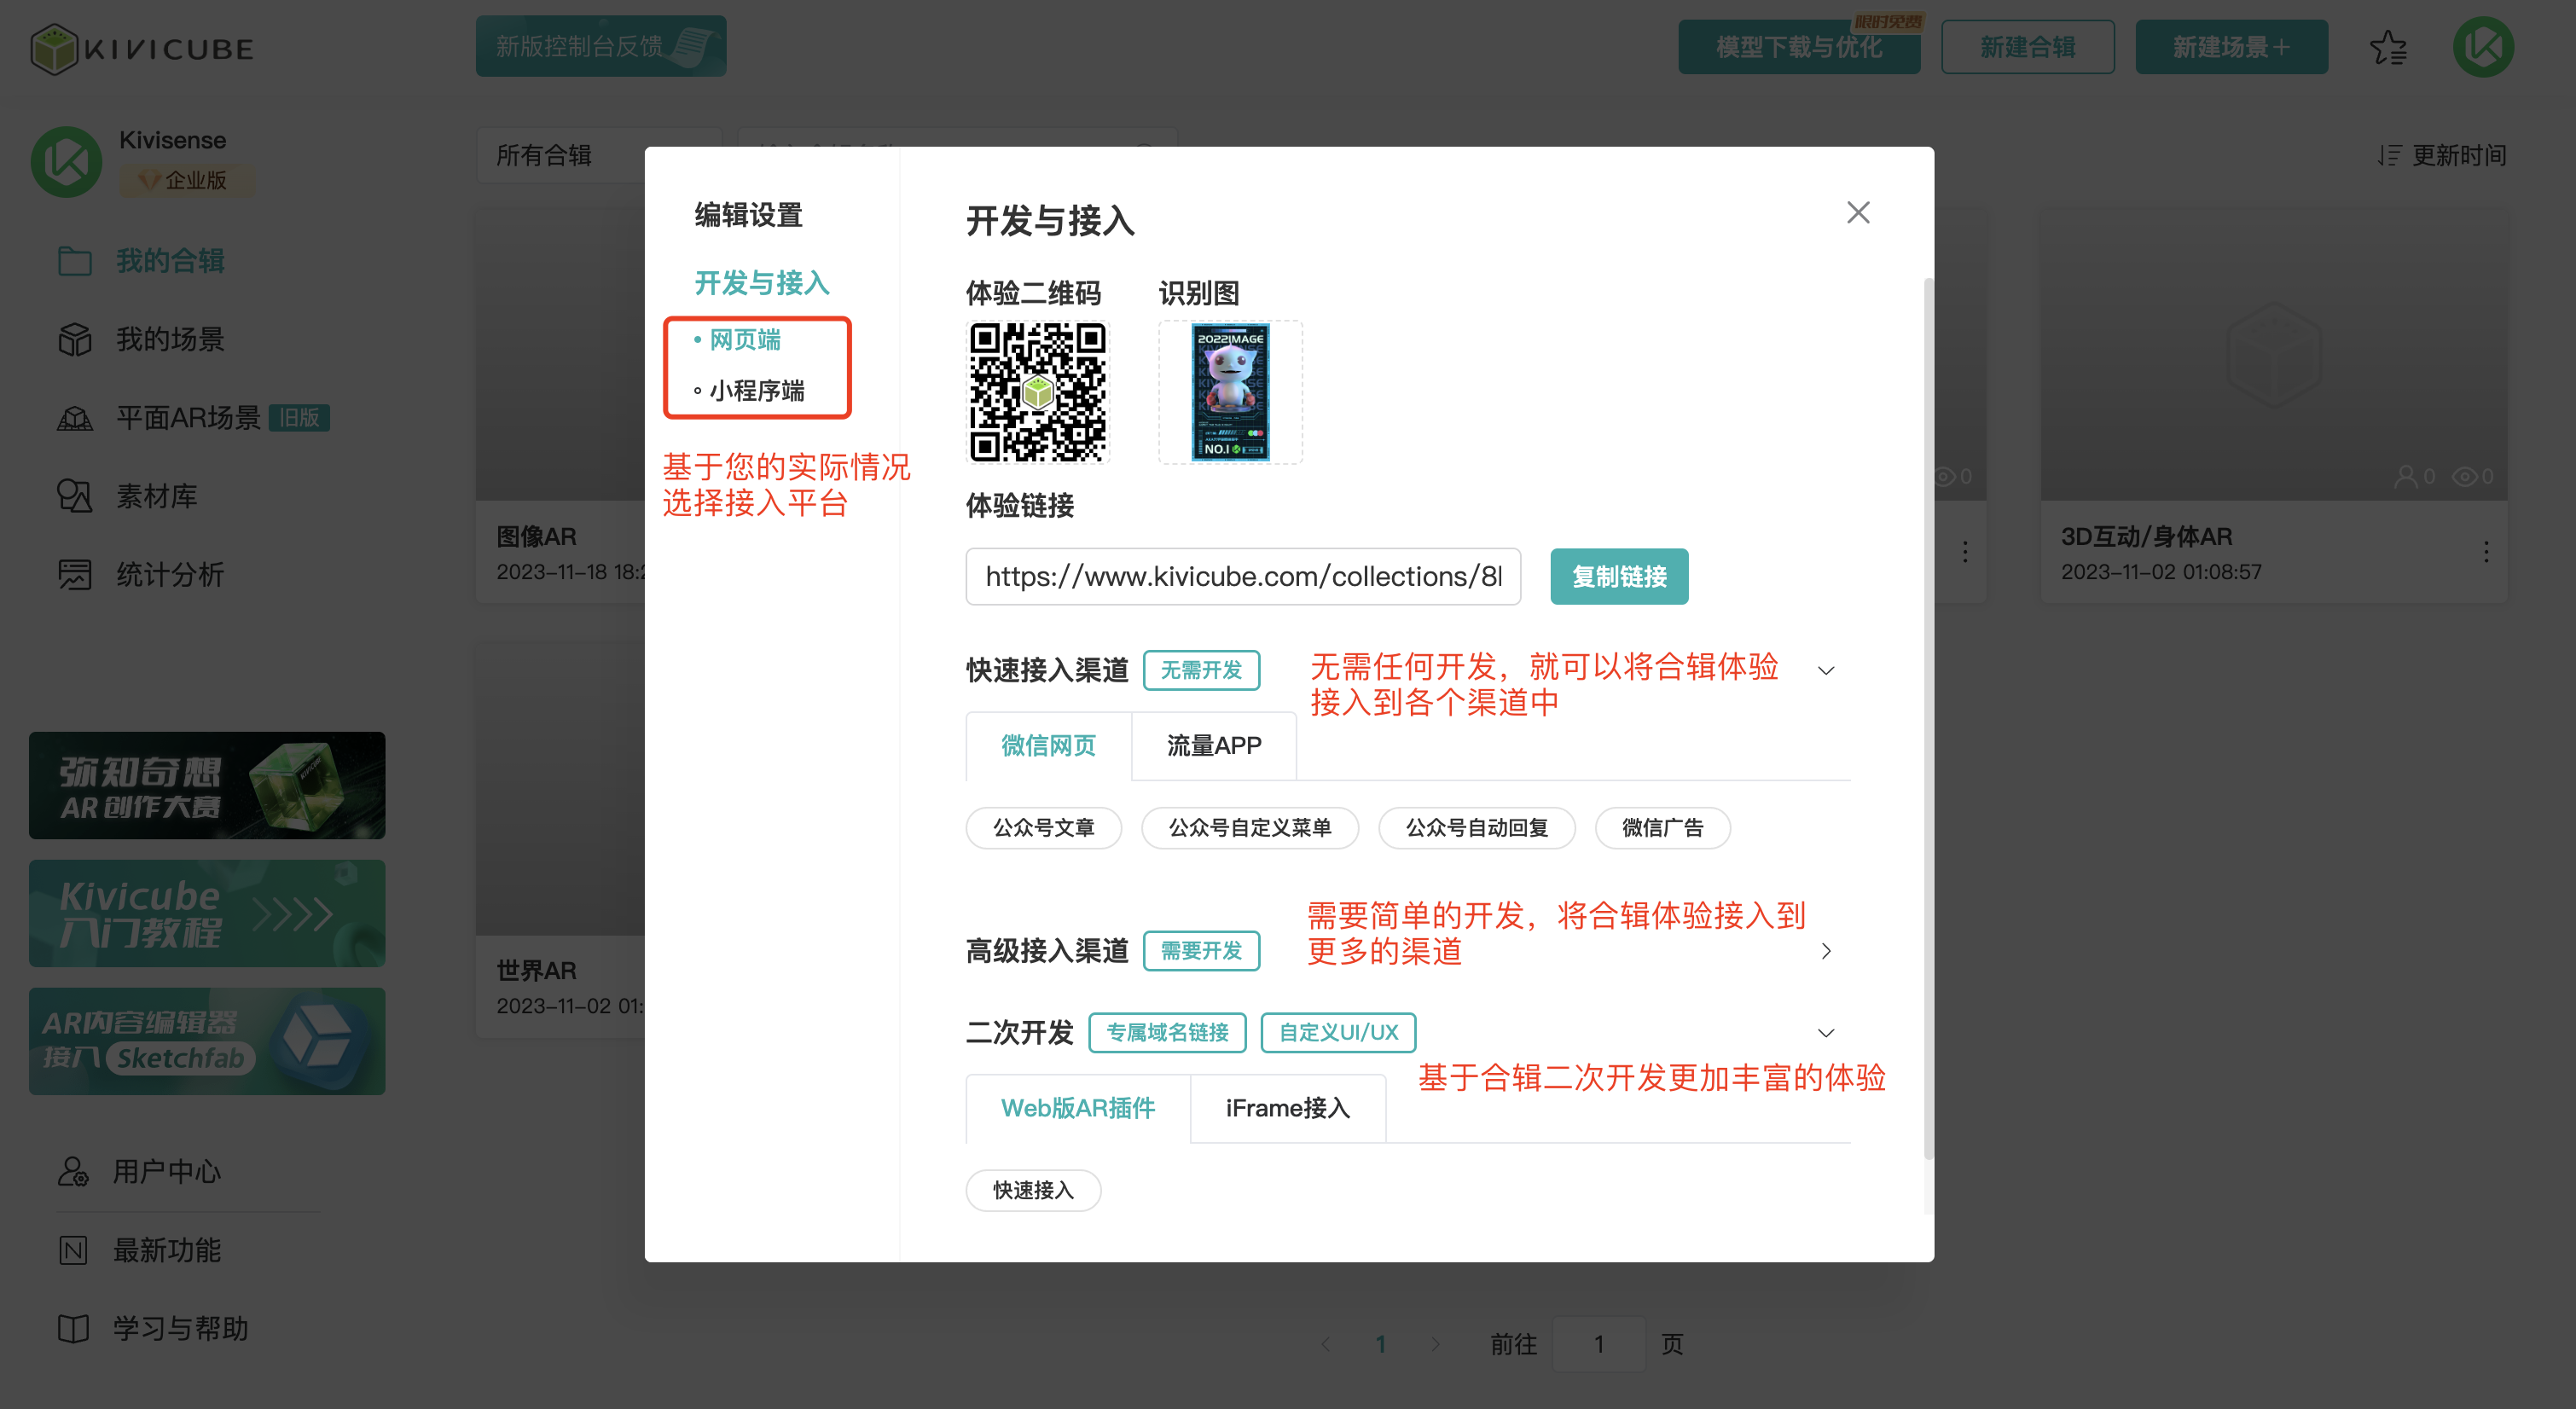Expand the 高级接入渠道 section arrow
The width and height of the screenshot is (2576, 1409).
(1826, 951)
